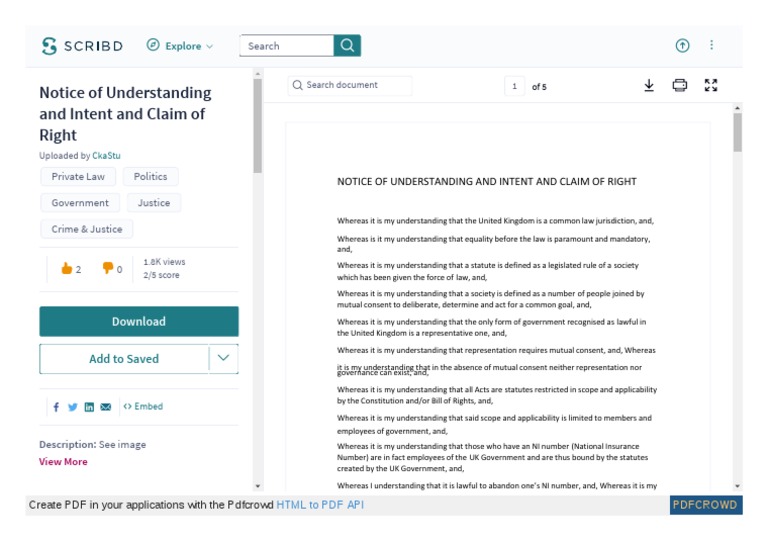Share on LinkedIn icon
This screenshot has height=544, width=768.
[89, 407]
